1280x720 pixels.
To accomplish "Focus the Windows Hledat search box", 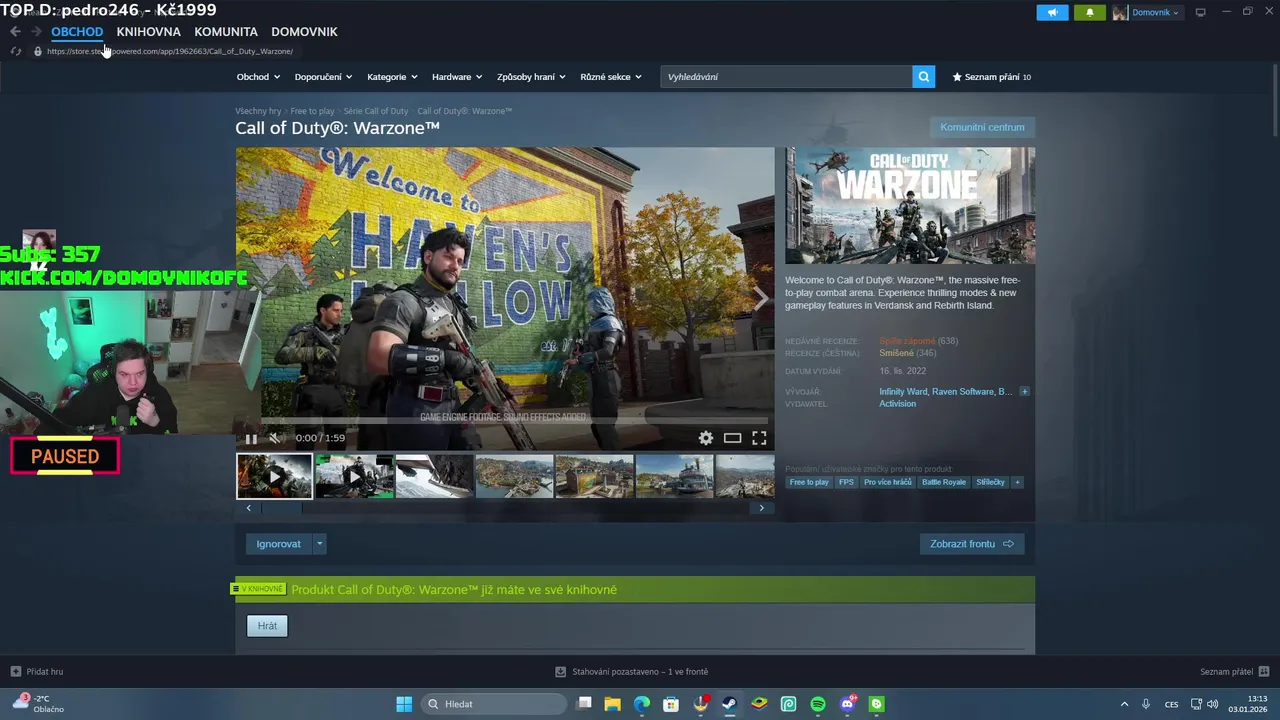I will pos(495,704).
